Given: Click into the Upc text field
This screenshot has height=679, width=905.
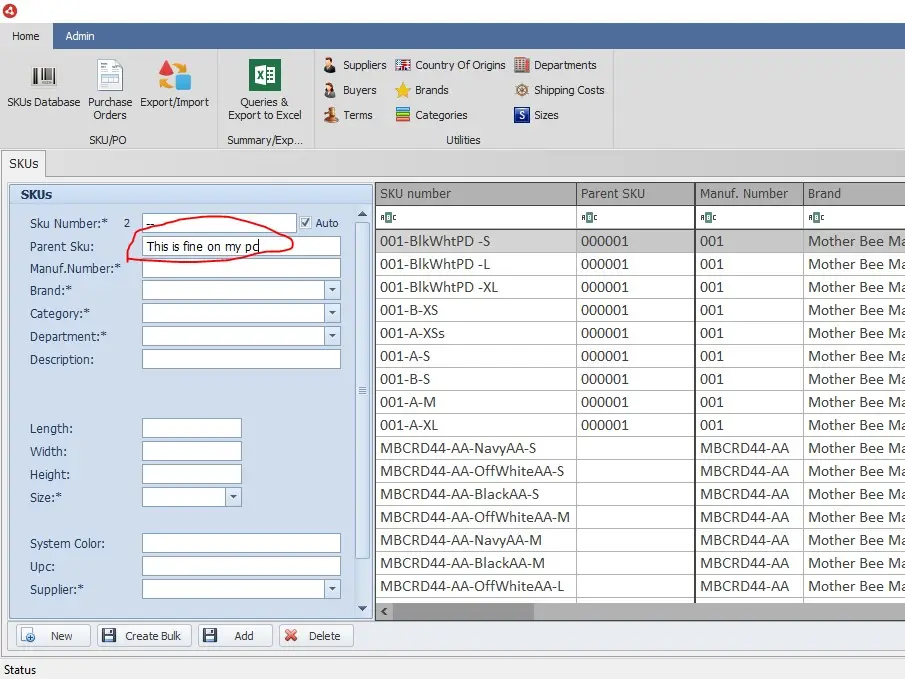Looking at the screenshot, I should tap(241, 566).
